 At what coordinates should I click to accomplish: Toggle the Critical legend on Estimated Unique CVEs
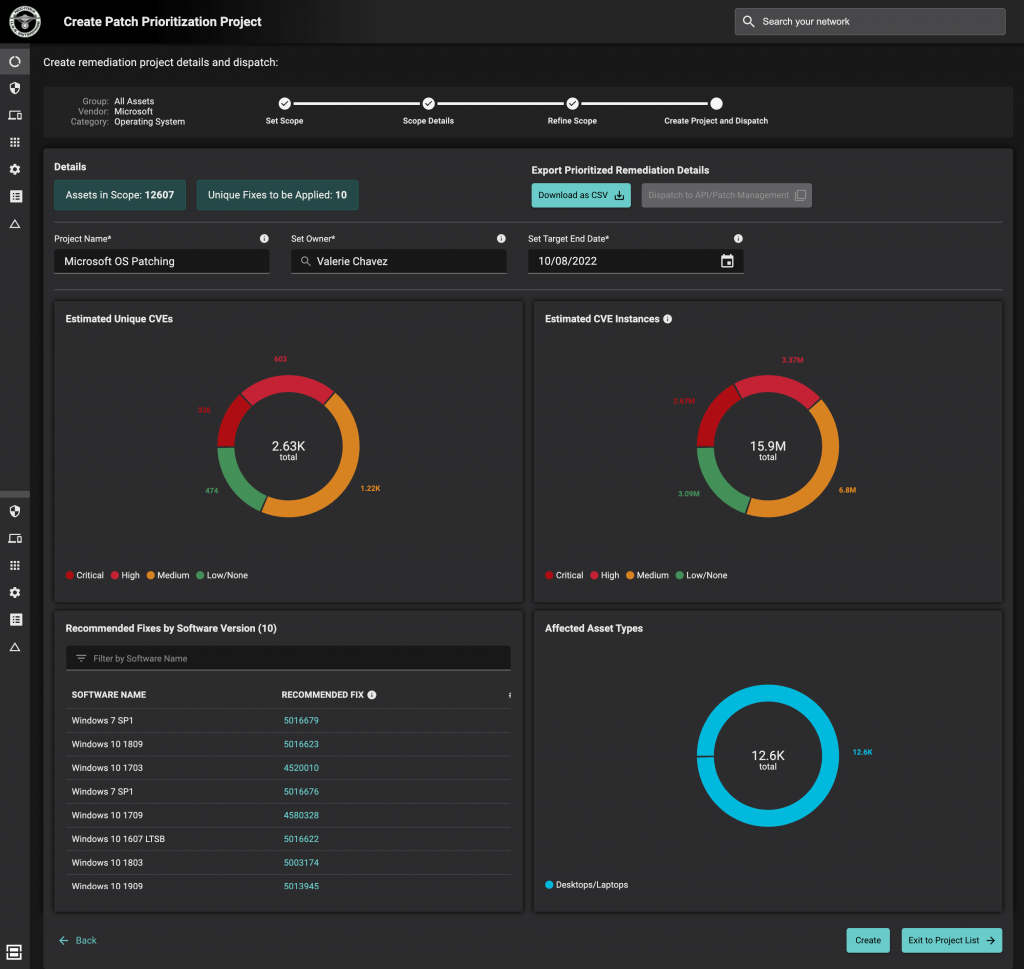84,575
